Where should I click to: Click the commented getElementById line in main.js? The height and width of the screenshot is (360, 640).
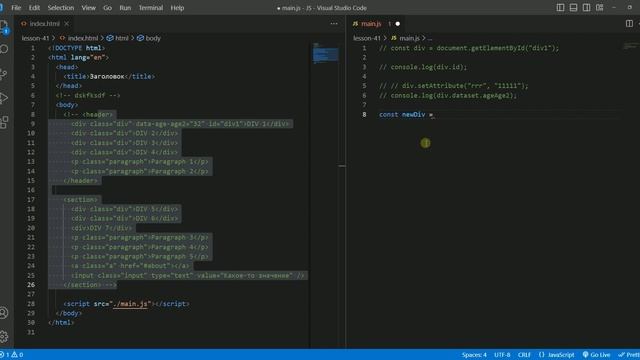(469, 48)
